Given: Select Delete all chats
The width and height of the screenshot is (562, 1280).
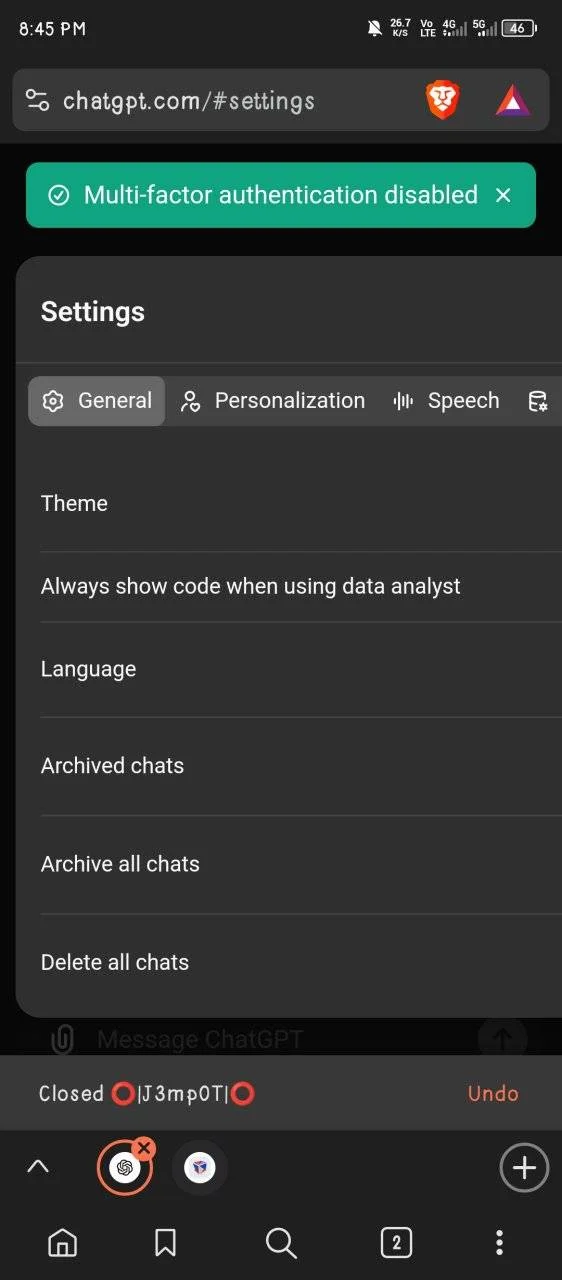Looking at the screenshot, I should [x=301, y=962].
